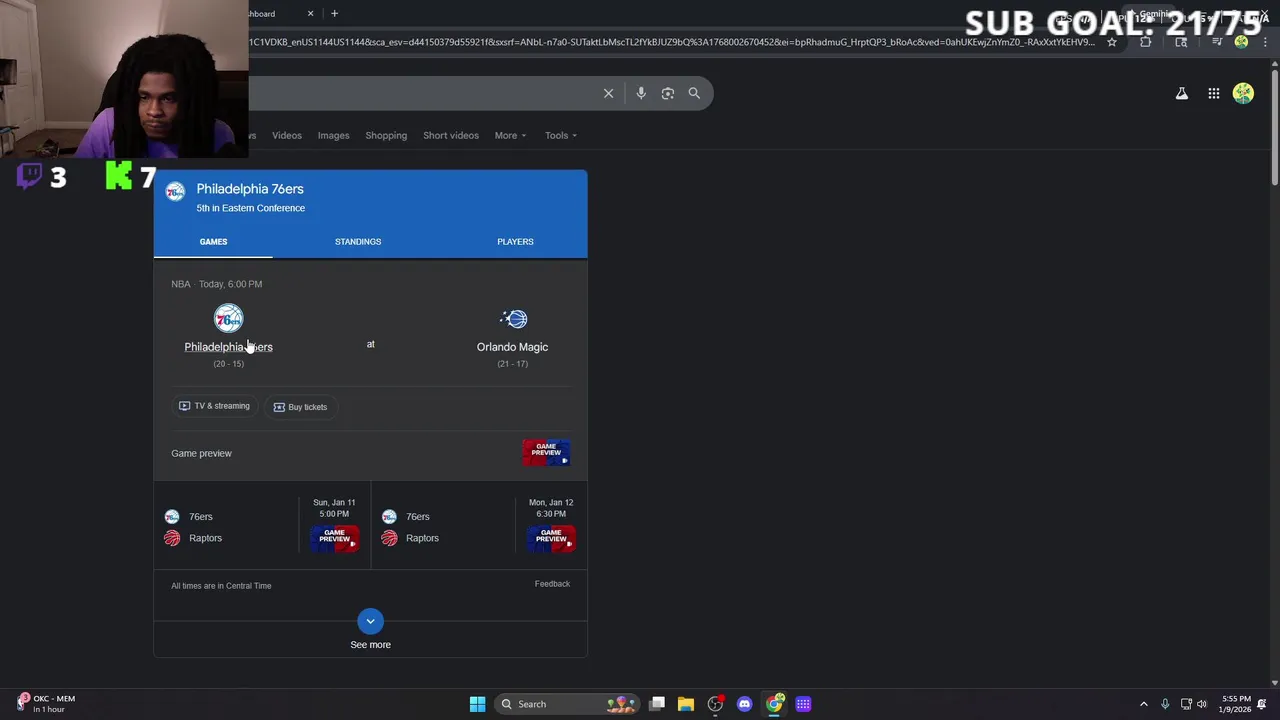Expand the More search filters dropdown
The width and height of the screenshot is (1280, 720).
point(510,135)
